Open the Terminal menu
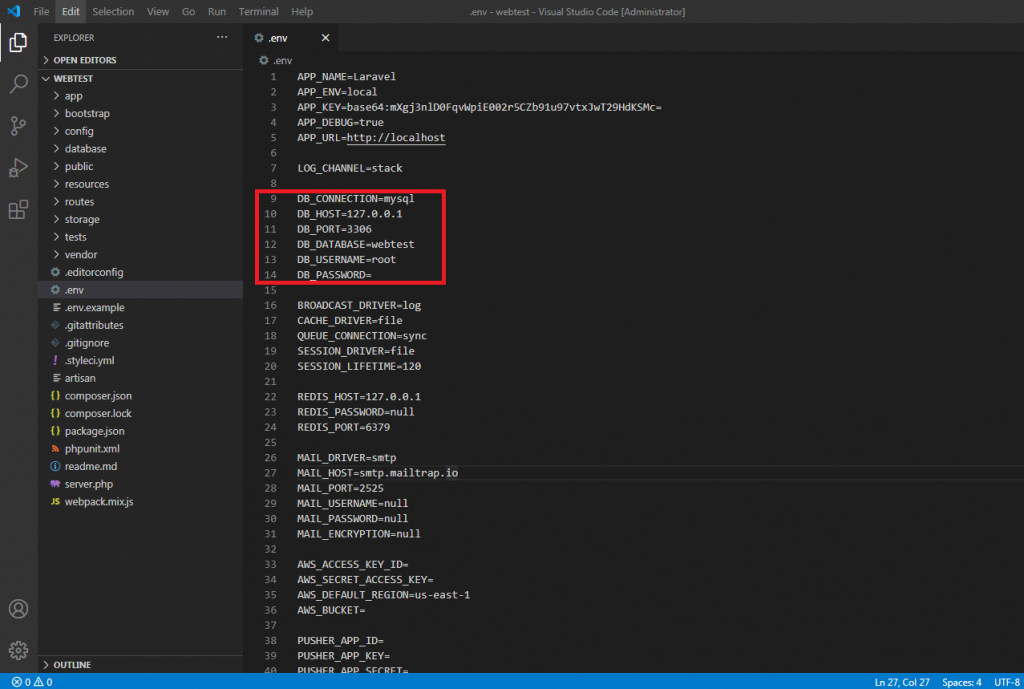The height and width of the screenshot is (689, 1024). pyautogui.click(x=258, y=12)
